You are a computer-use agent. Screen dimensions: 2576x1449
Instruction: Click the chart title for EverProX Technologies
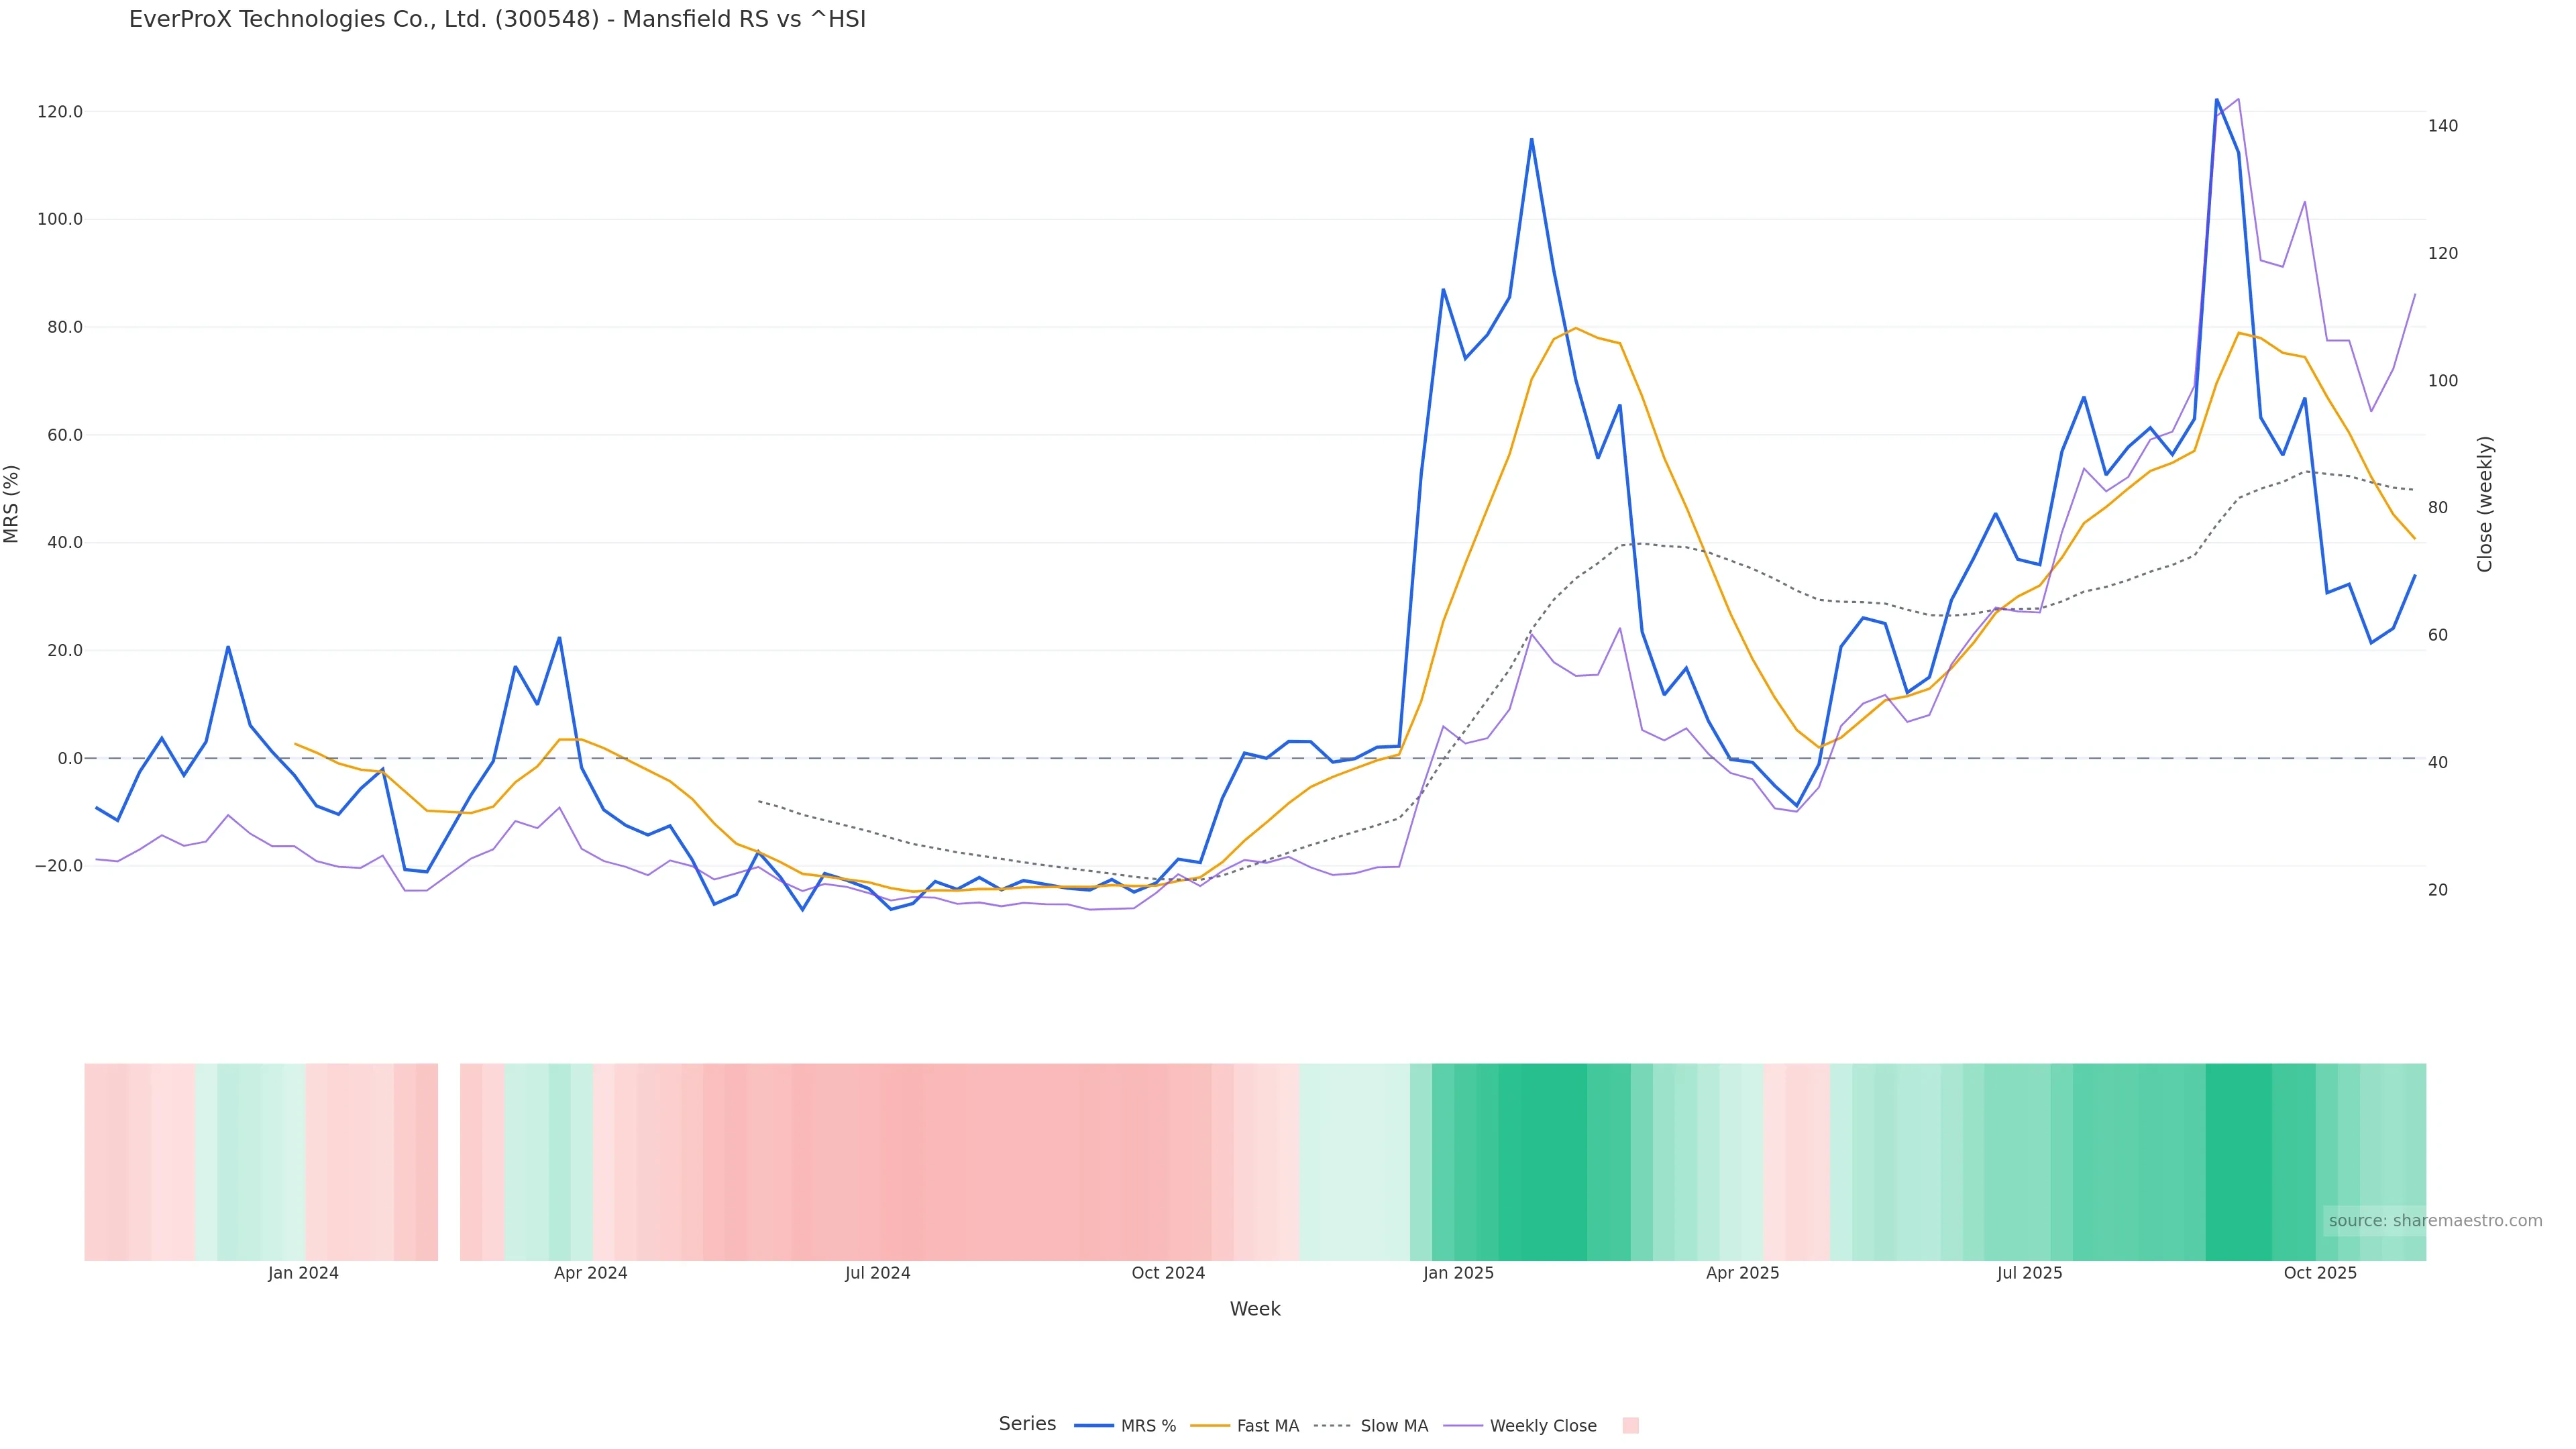coord(497,19)
